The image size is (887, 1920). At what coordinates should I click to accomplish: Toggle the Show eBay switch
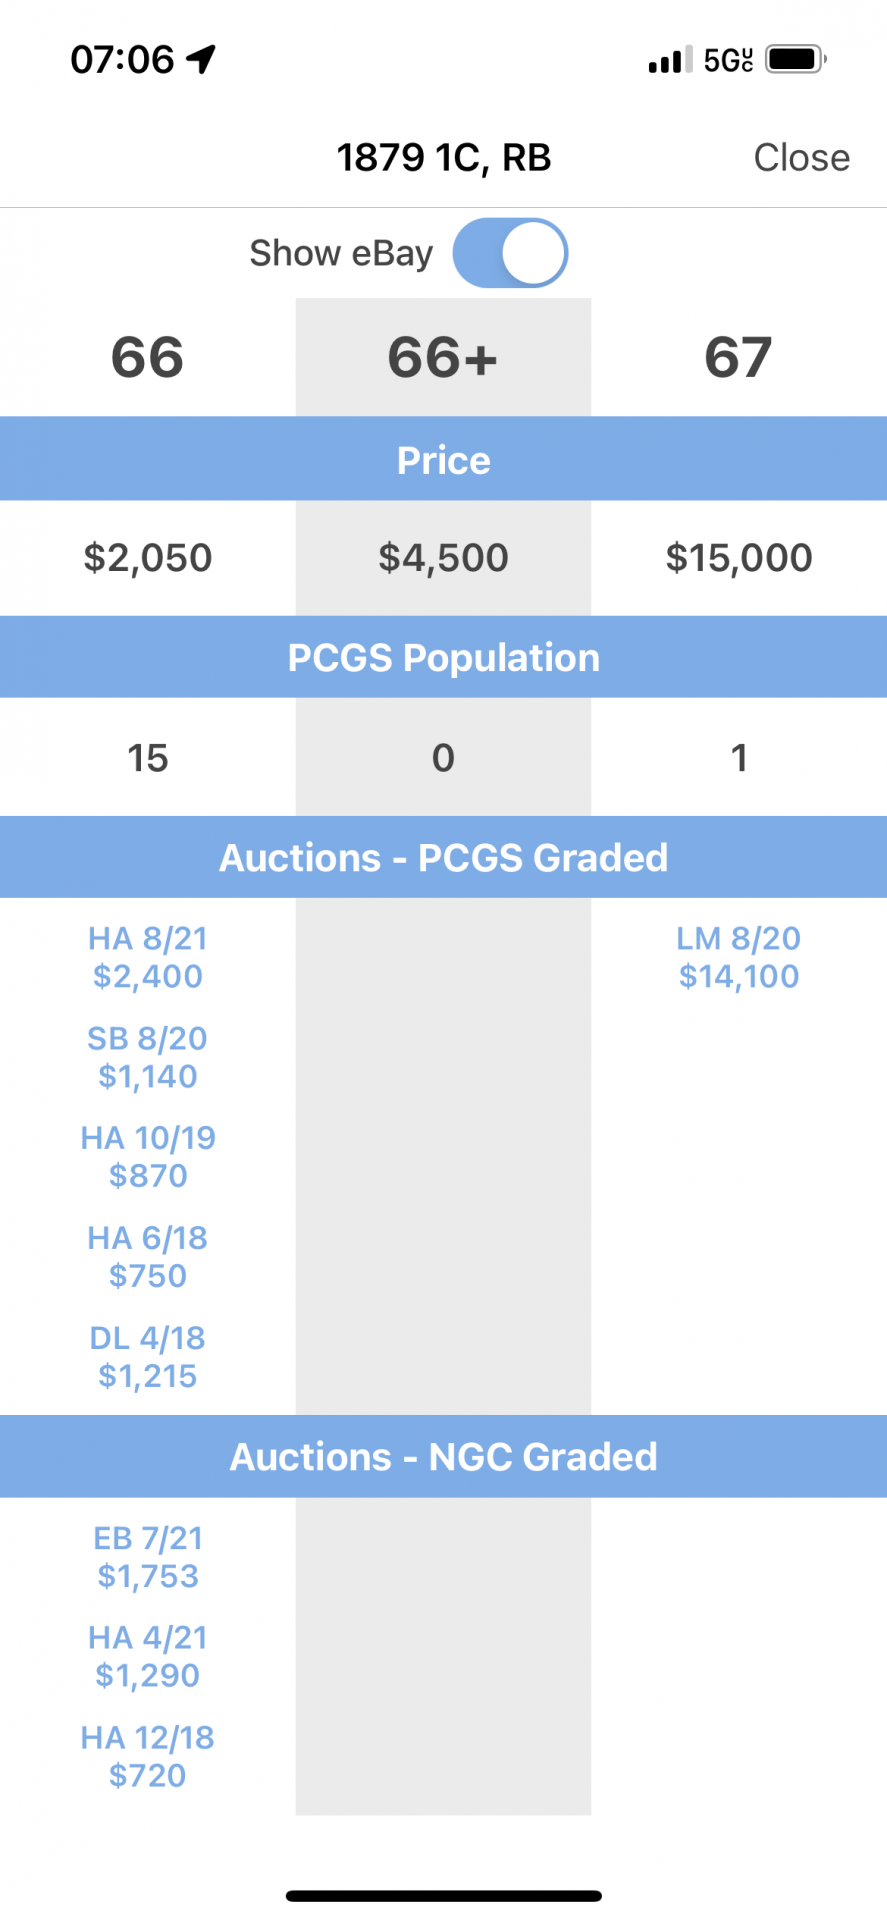coord(510,253)
